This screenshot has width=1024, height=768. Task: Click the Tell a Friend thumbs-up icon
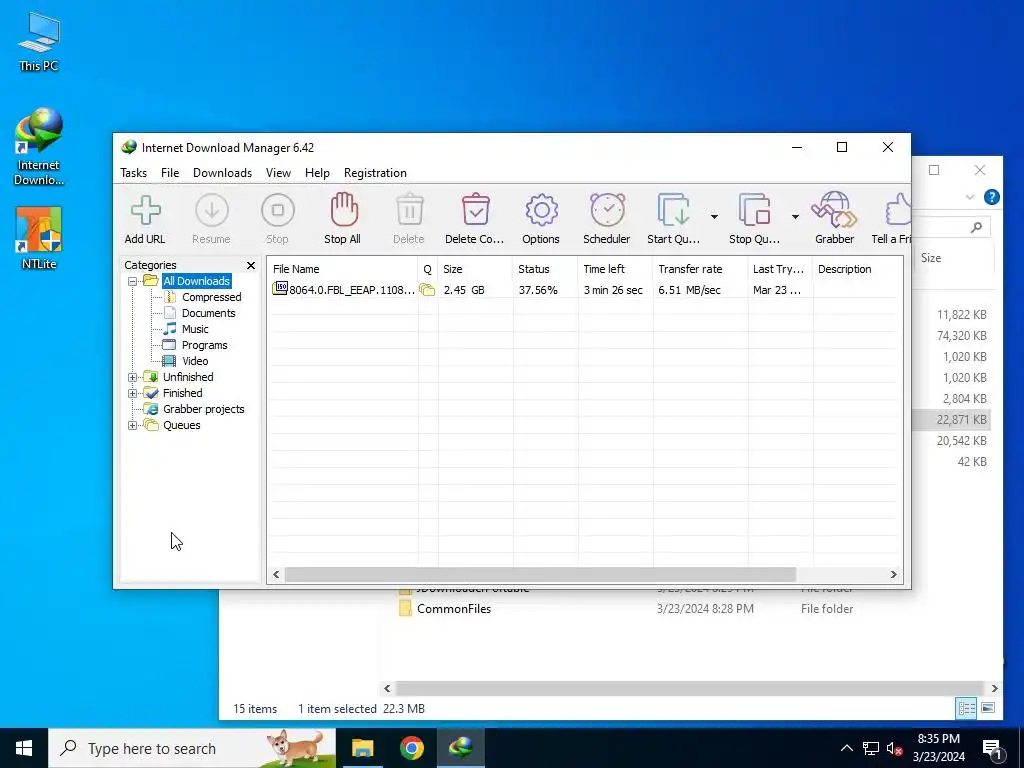pos(898,210)
